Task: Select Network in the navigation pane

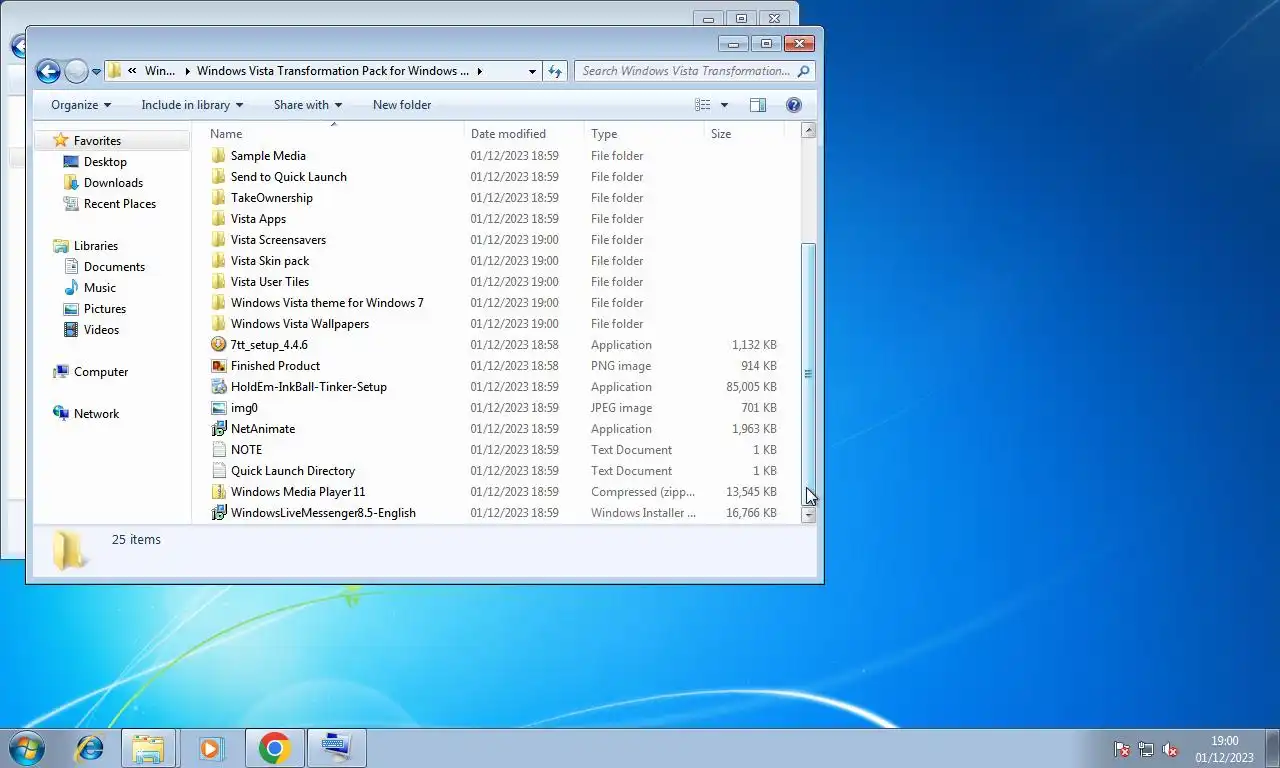Action: (96, 414)
